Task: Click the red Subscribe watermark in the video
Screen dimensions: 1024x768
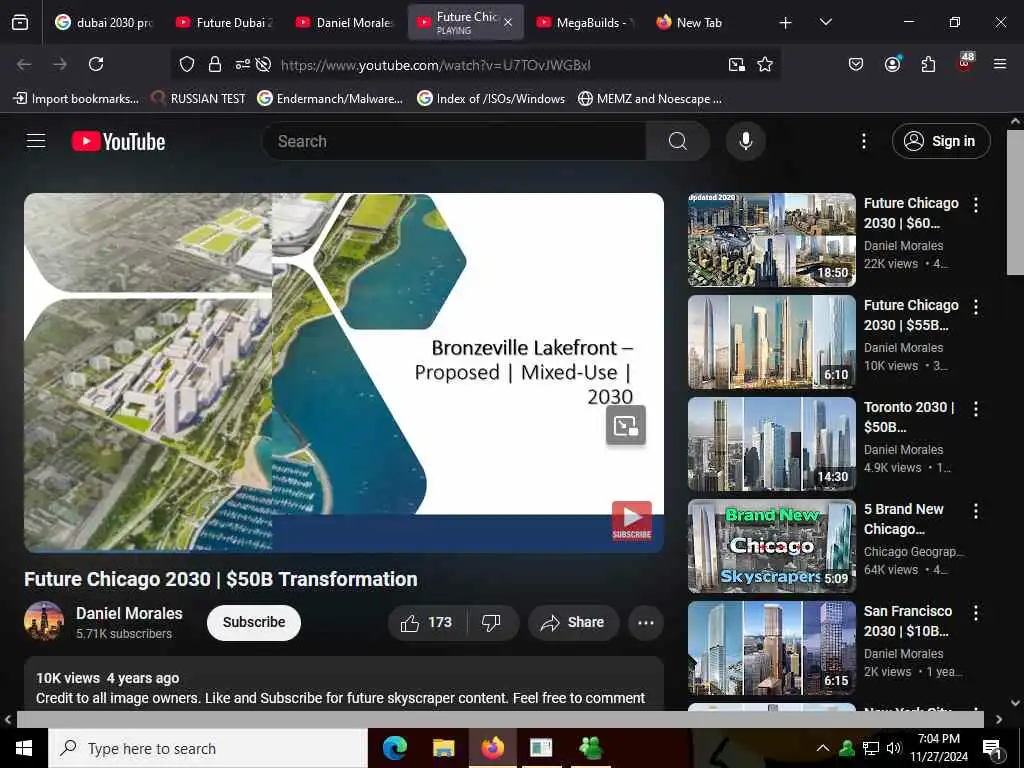Action: (632, 520)
